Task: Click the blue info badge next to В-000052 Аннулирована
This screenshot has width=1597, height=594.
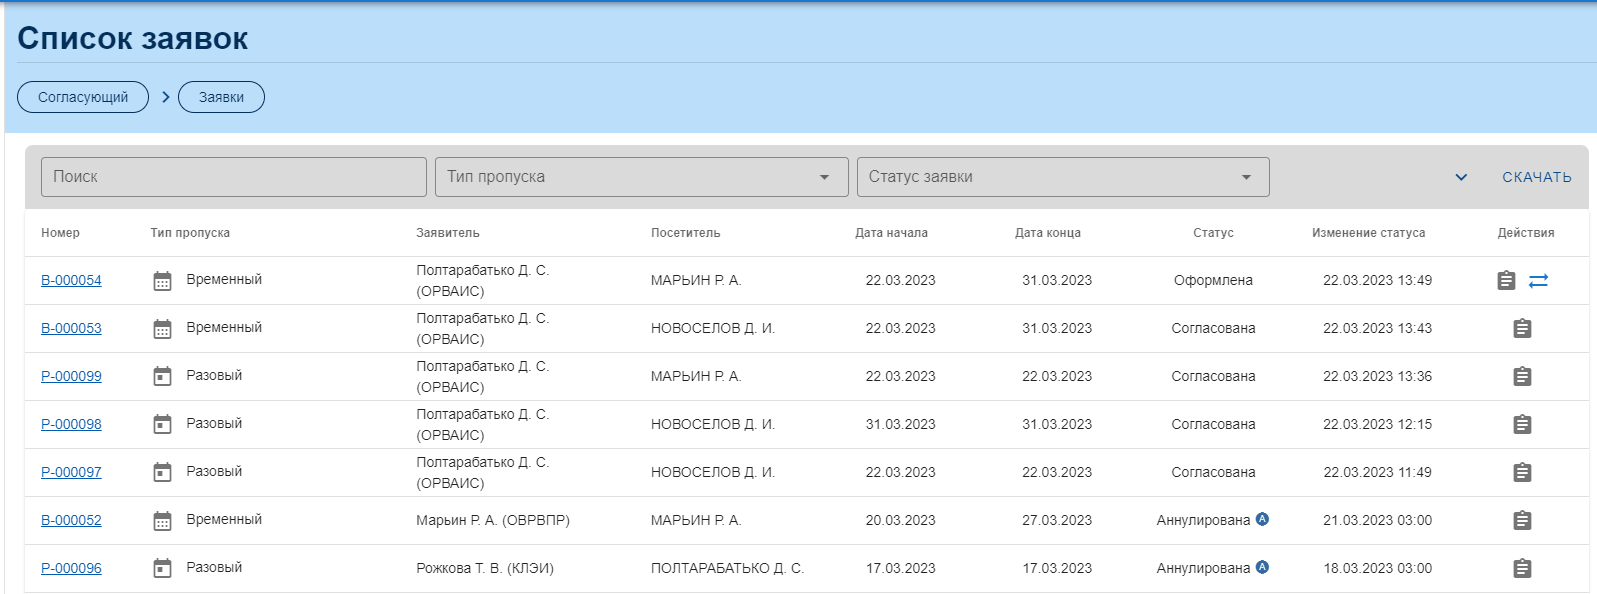Action: click(1262, 519)
